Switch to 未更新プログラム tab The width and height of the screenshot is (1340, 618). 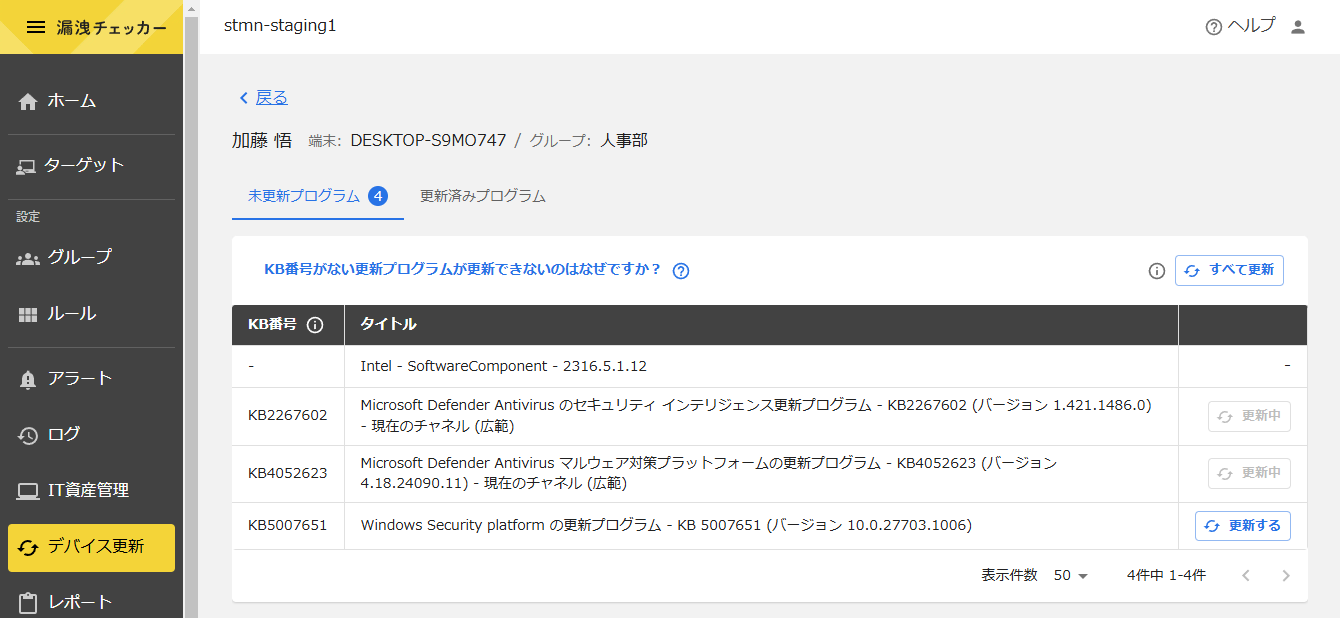click(x=318, y=196)
